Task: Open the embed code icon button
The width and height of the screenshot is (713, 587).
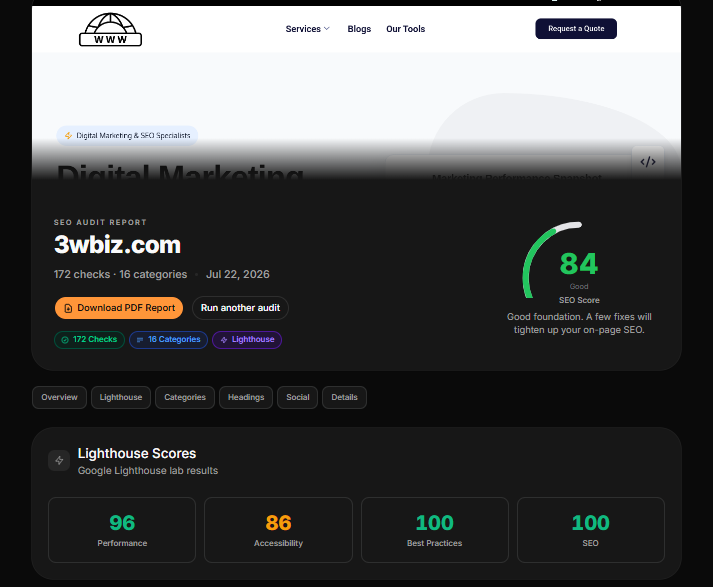Action: click(648, 162)
